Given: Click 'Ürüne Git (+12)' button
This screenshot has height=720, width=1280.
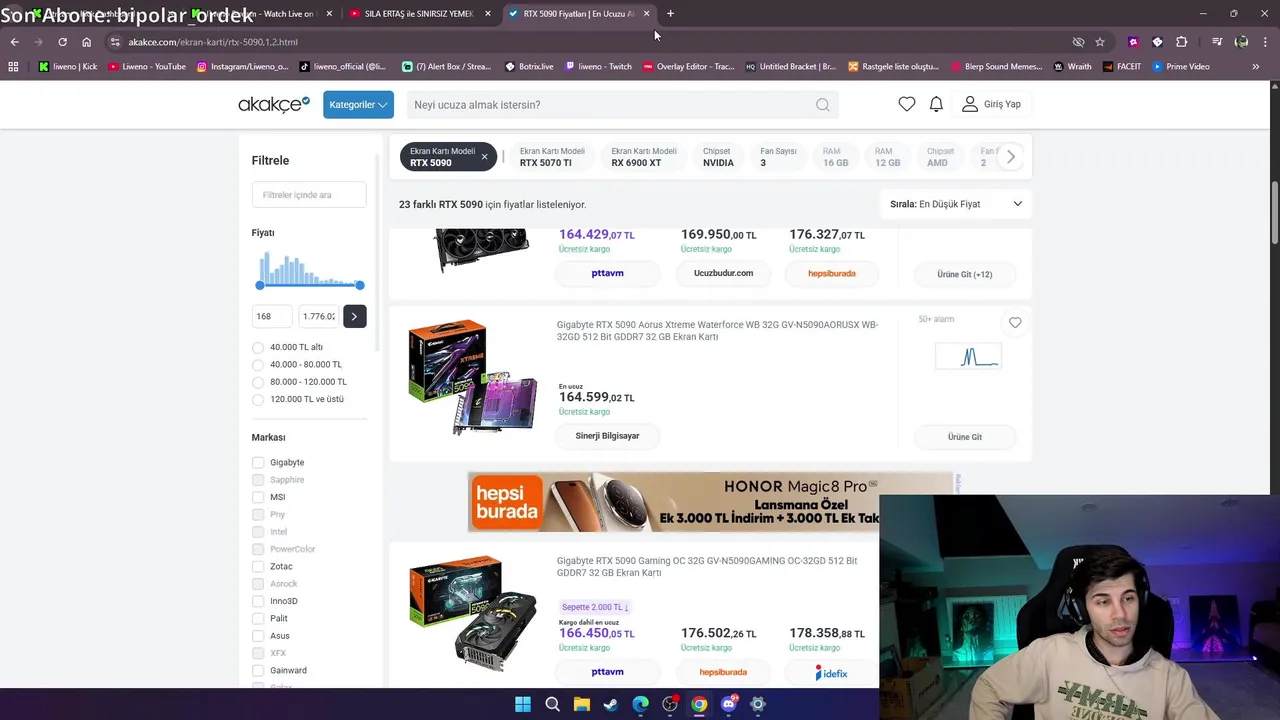Looking at the screenshot, I should [965, 274].
